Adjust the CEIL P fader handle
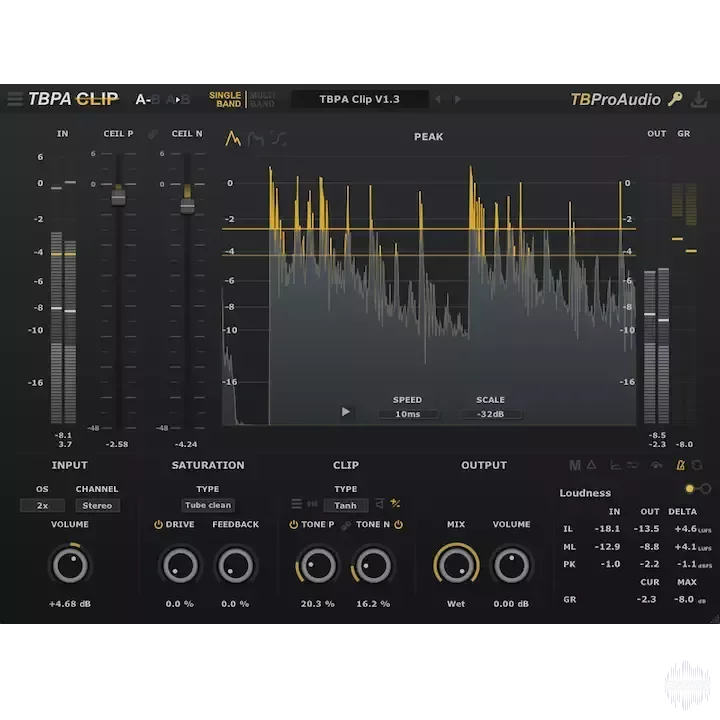This screenshot has height=720, width=720. [118, 197]
